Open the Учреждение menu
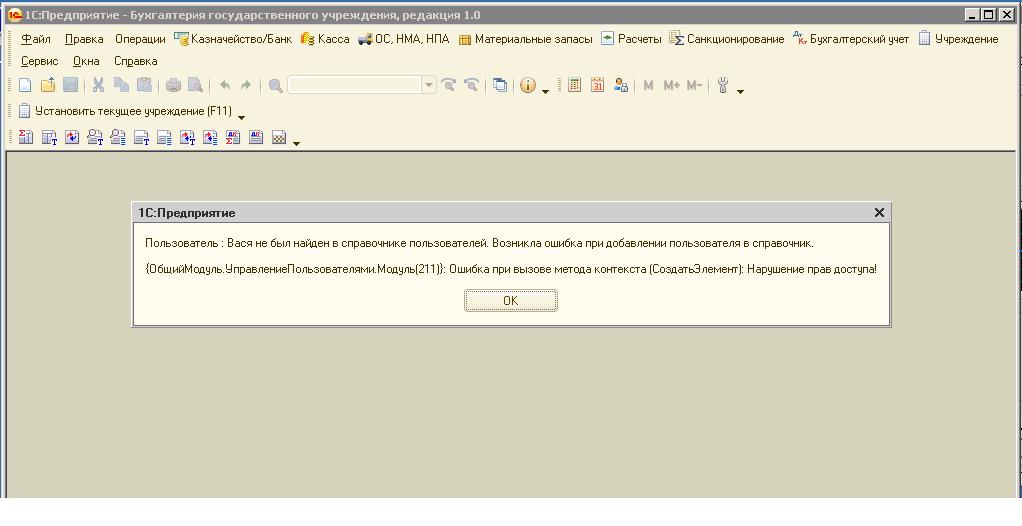Image resolution: width=1022 pixels, height=526 pixels. pos(958,39)
